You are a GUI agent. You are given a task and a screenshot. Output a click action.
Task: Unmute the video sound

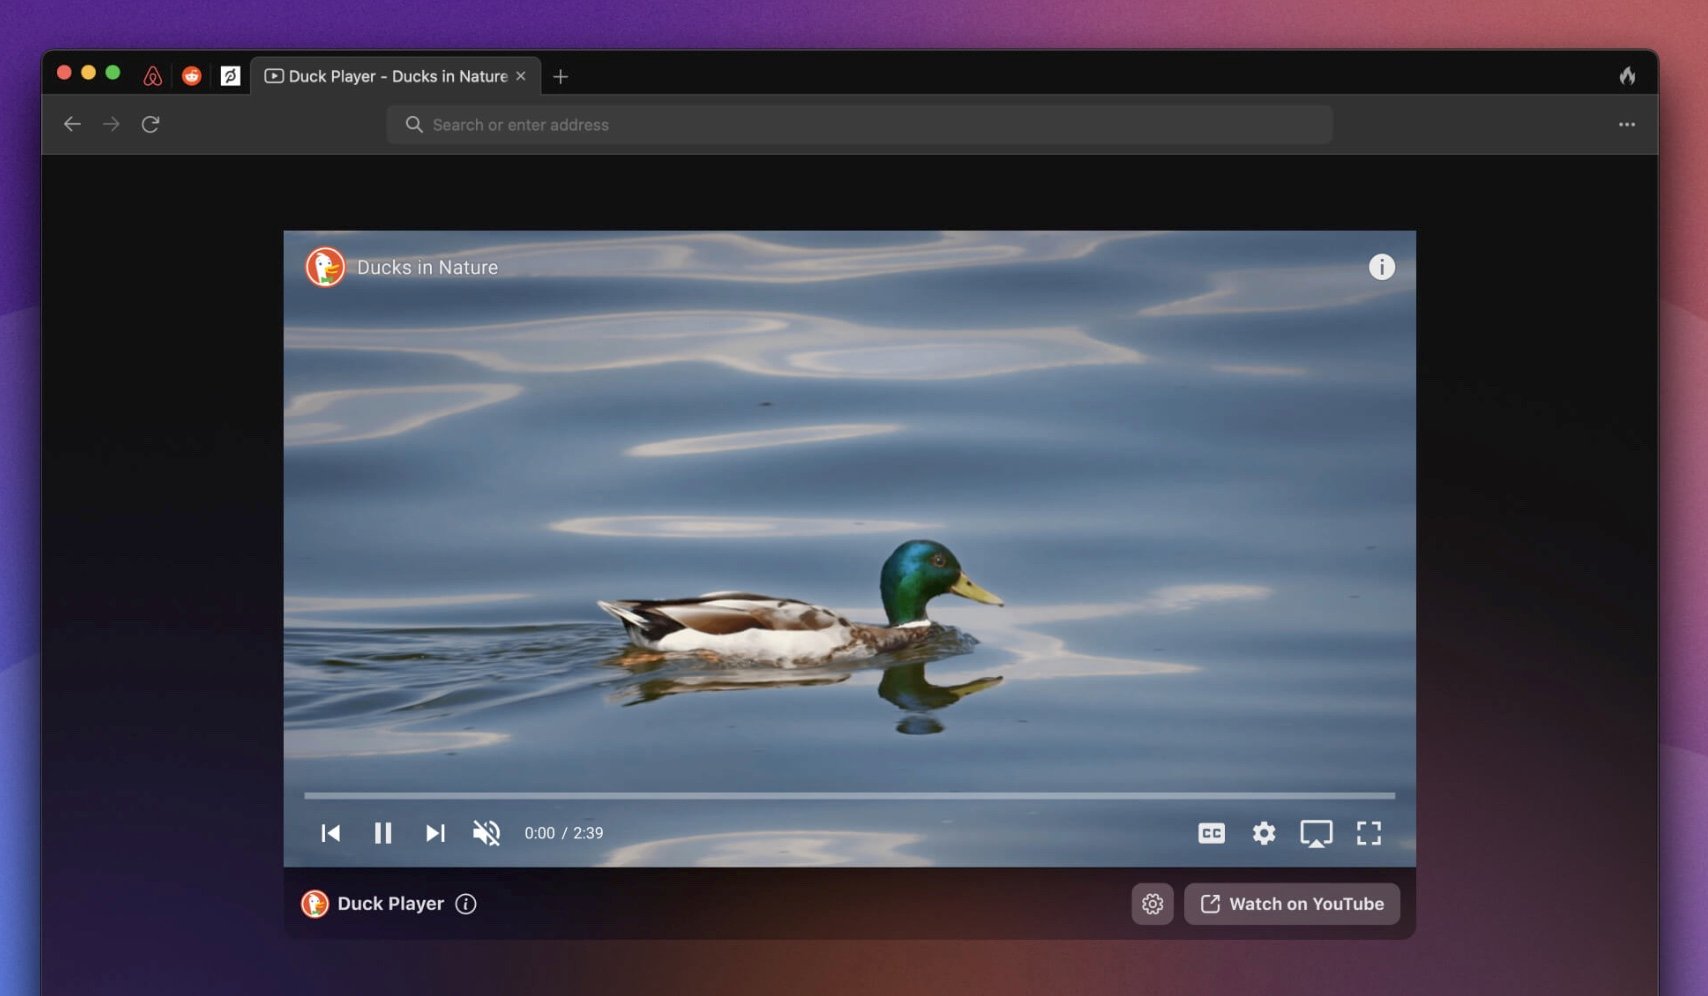486,832
